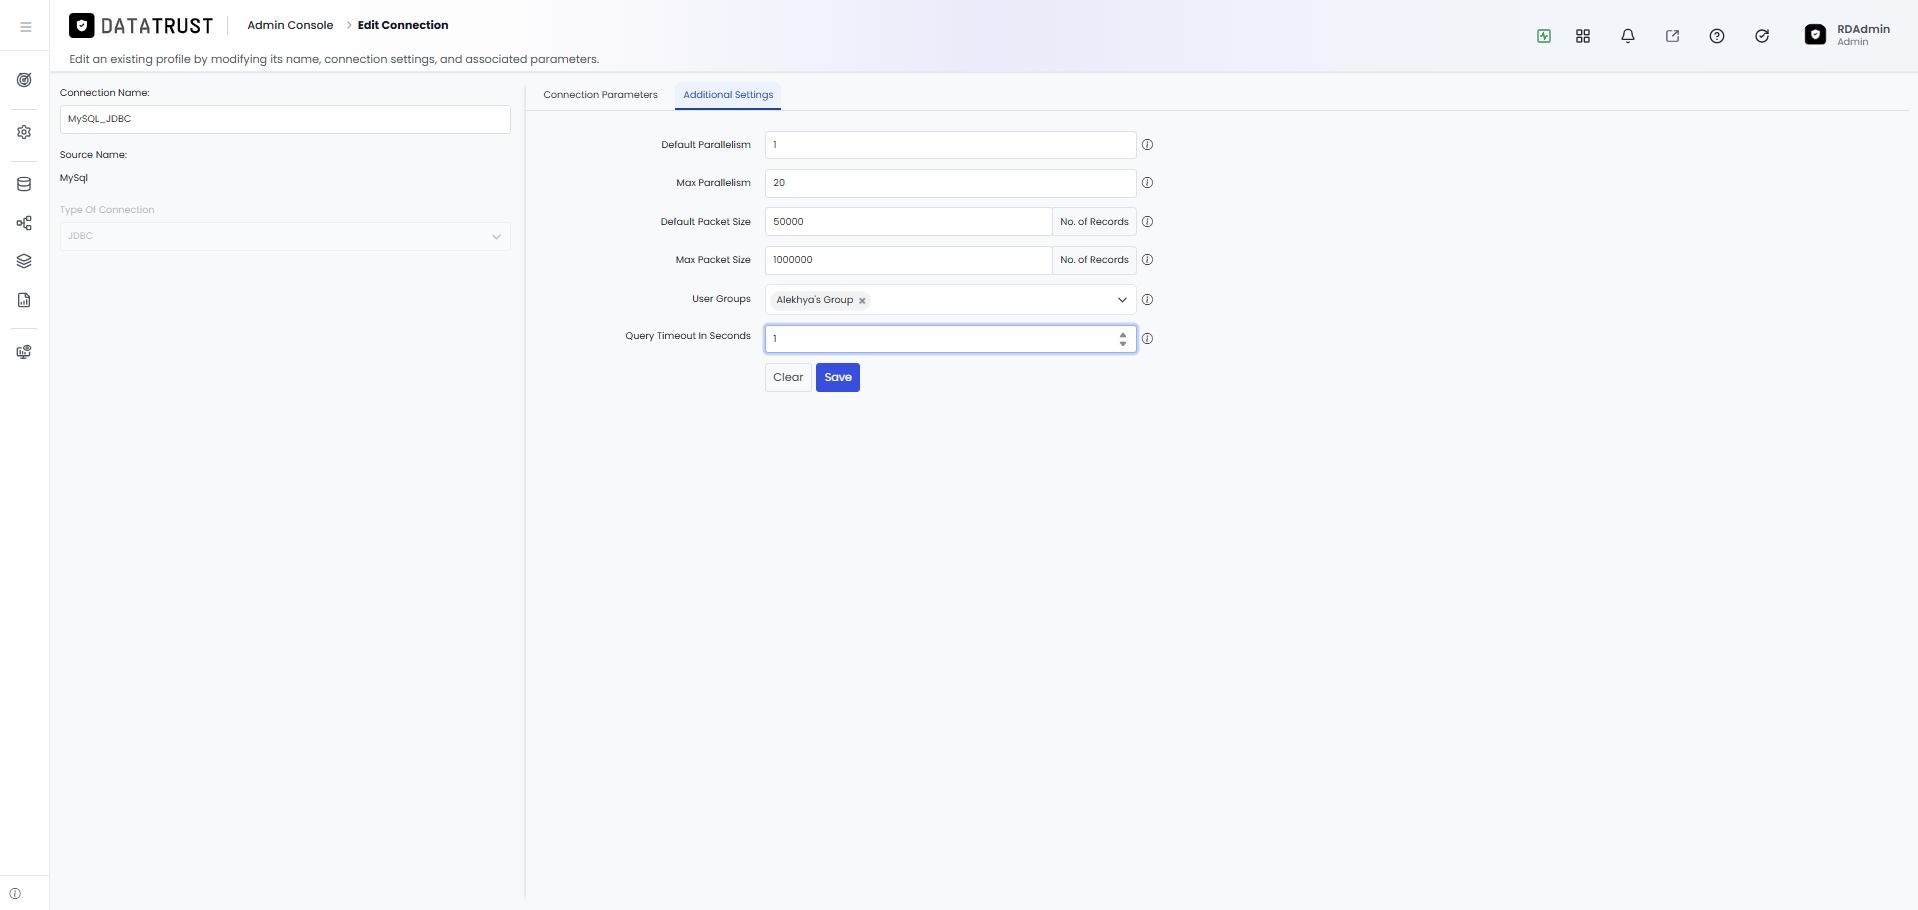Open the settings gear in sidebar
Viewport: 1918px width, 910px height.
click(24, 132)
